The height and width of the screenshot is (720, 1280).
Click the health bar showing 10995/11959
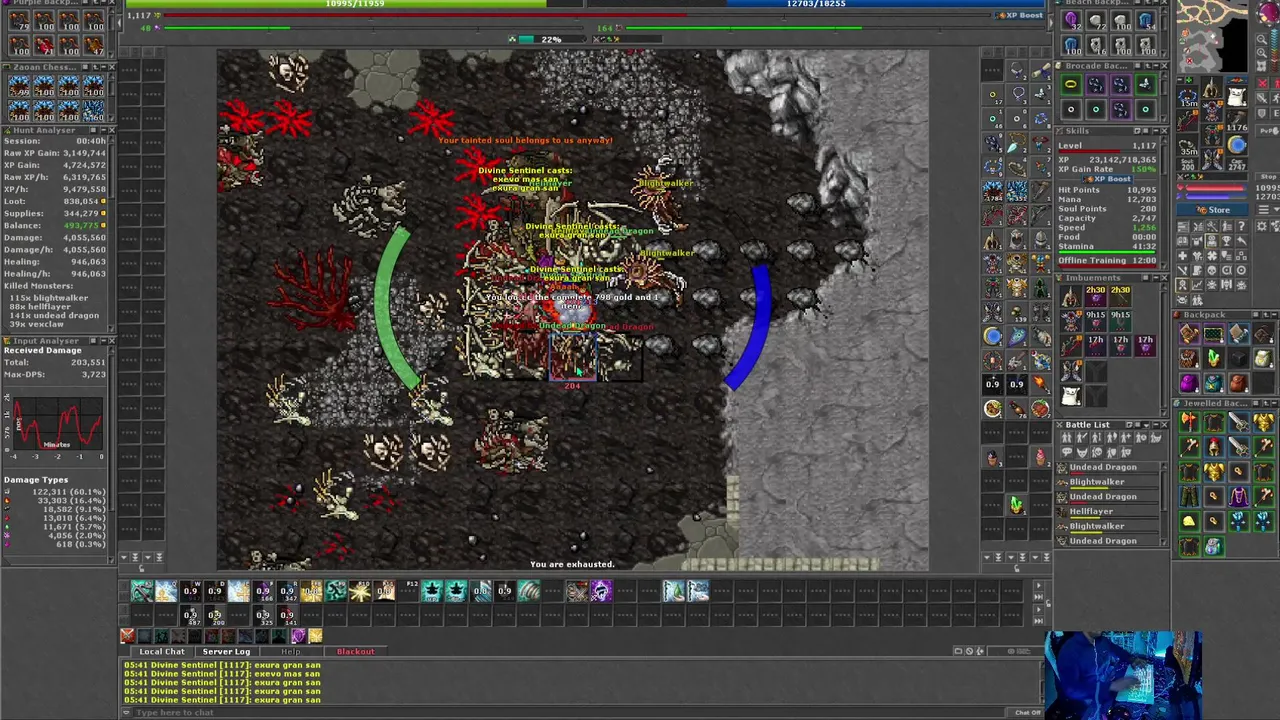tap(355, 4)
